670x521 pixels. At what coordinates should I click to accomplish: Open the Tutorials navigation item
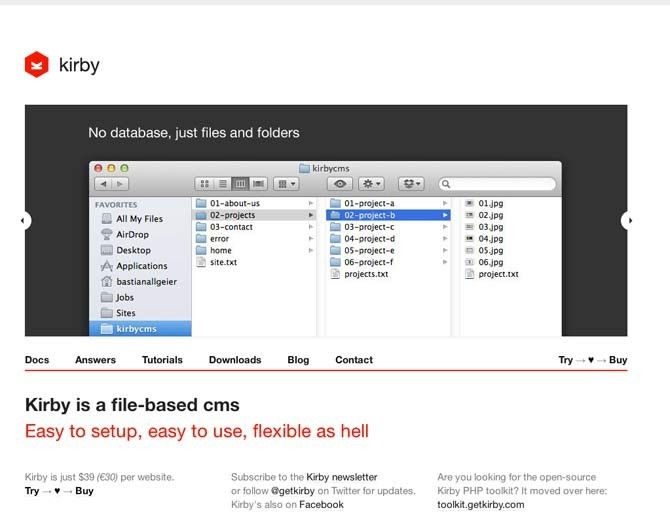tap(162, 360)
